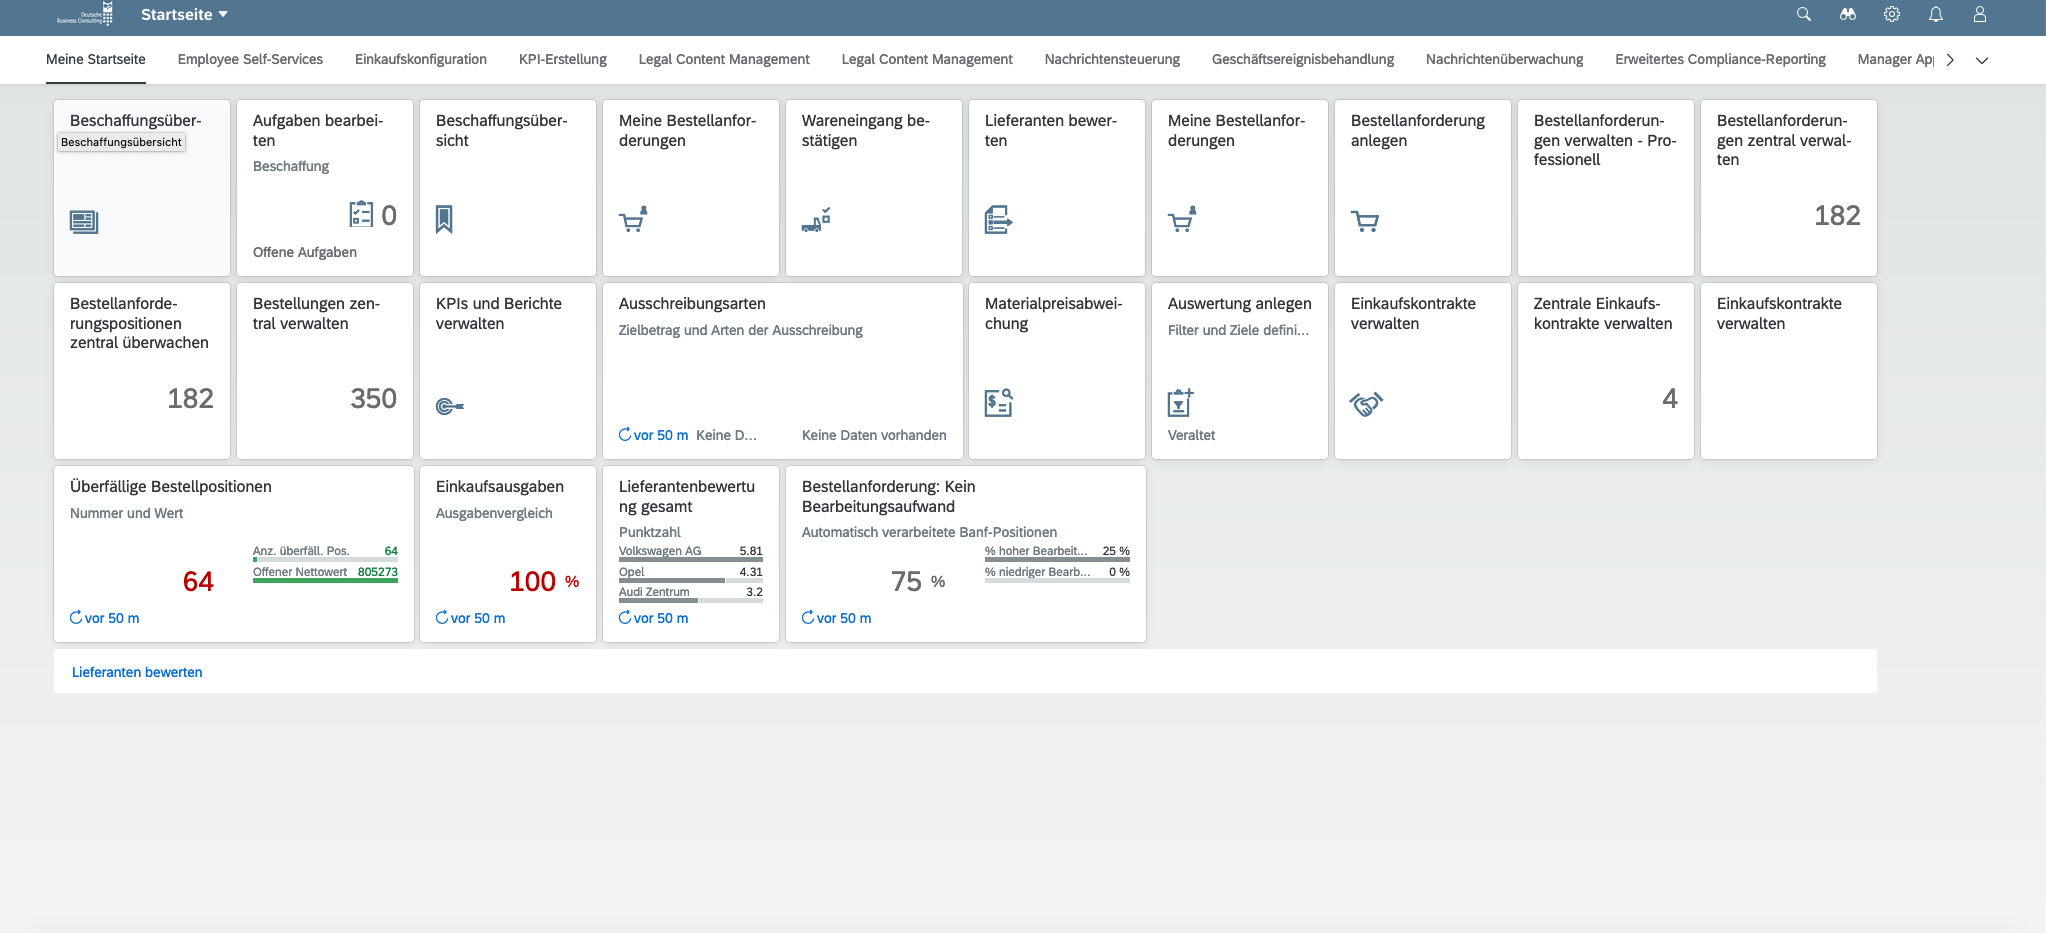Image resolution: width=2046 pixels, height=933 pixels.
Task: Open the first Legal Content Management tab
Action: 724,60
